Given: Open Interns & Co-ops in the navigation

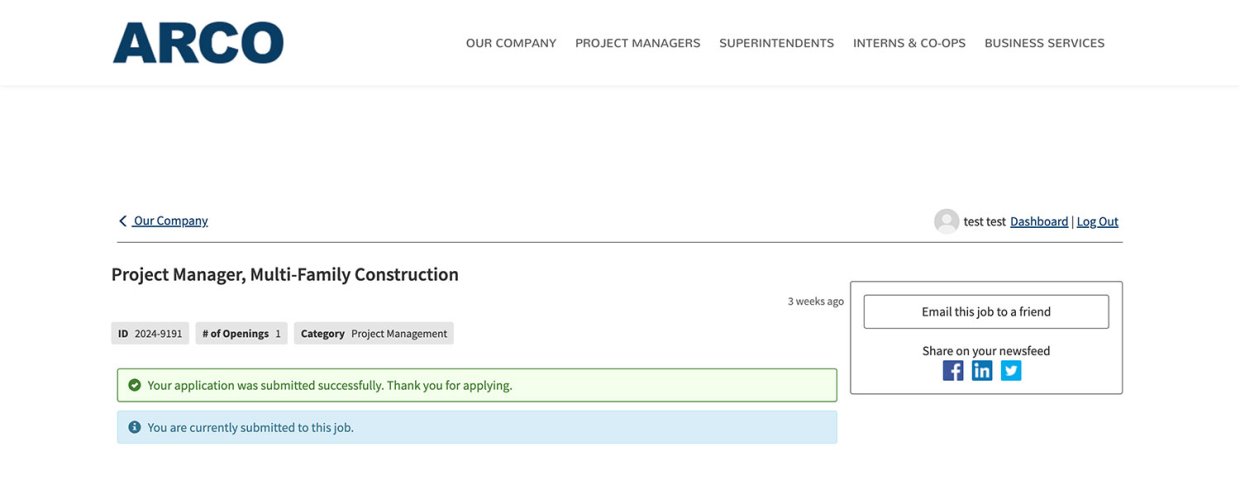Looking at the screenshot, I should (909, 43).
